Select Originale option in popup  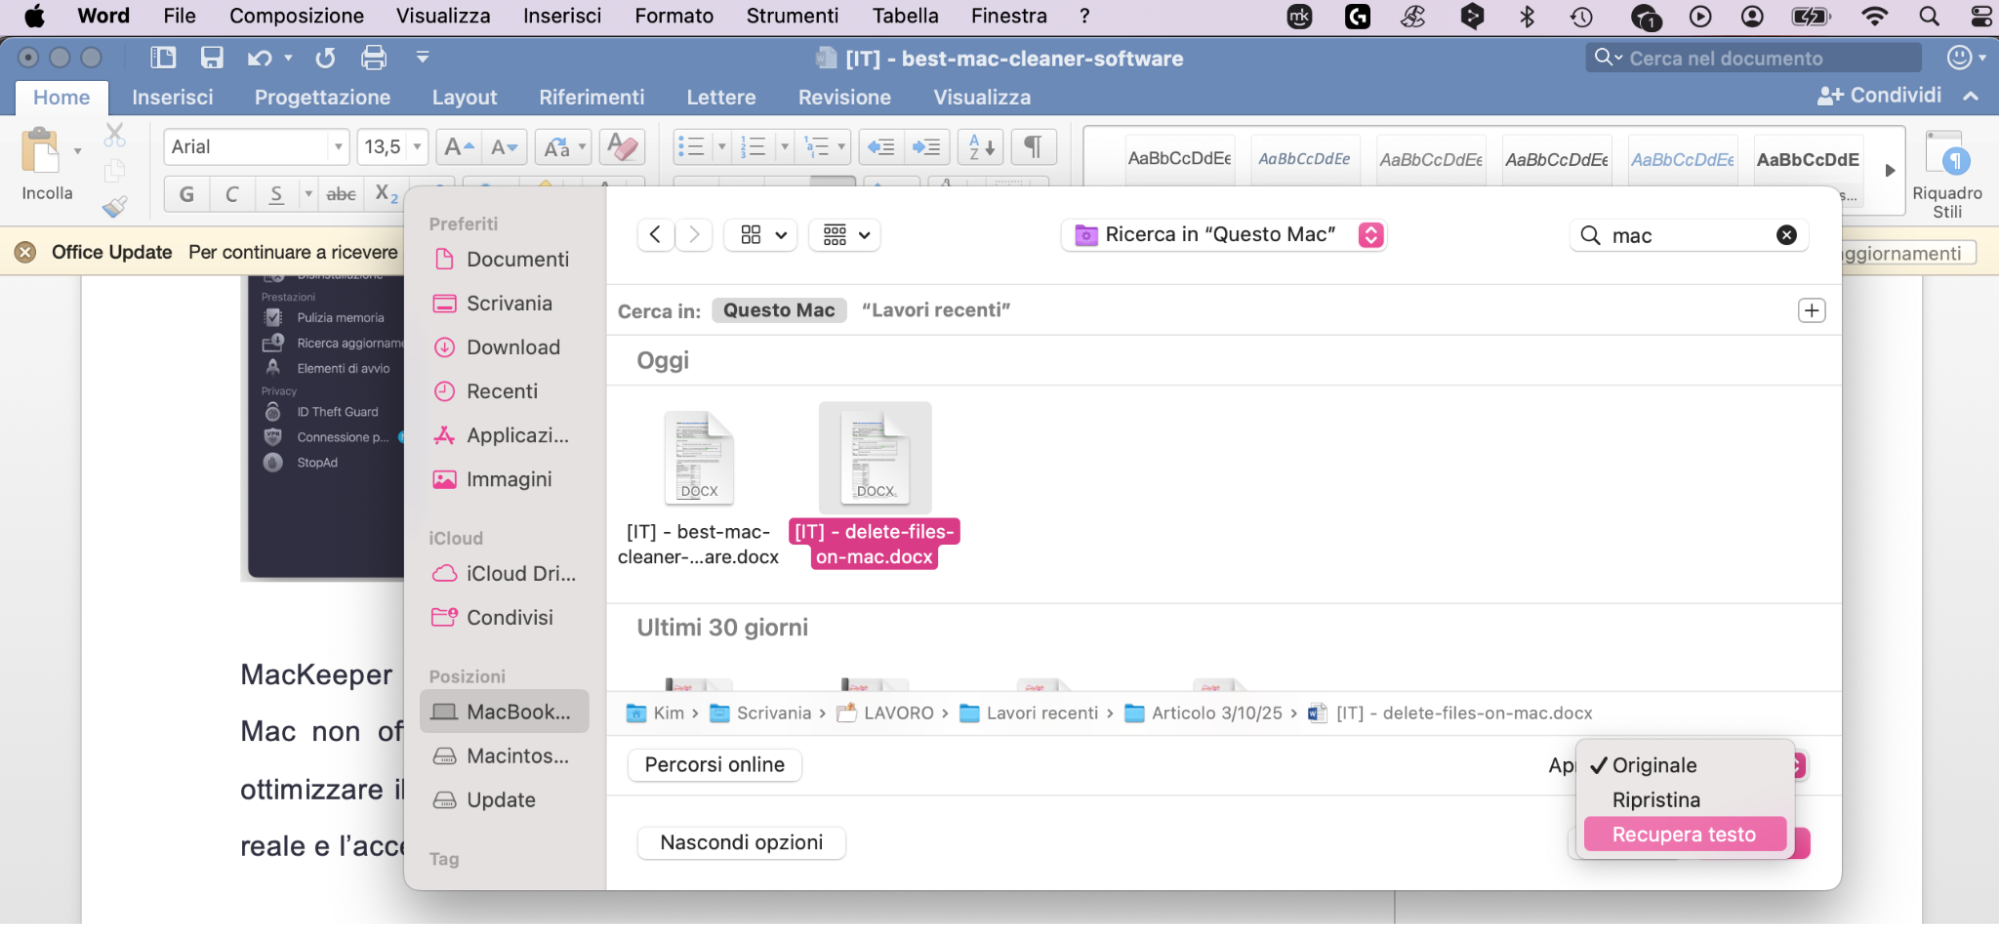tap(1684, 765)
